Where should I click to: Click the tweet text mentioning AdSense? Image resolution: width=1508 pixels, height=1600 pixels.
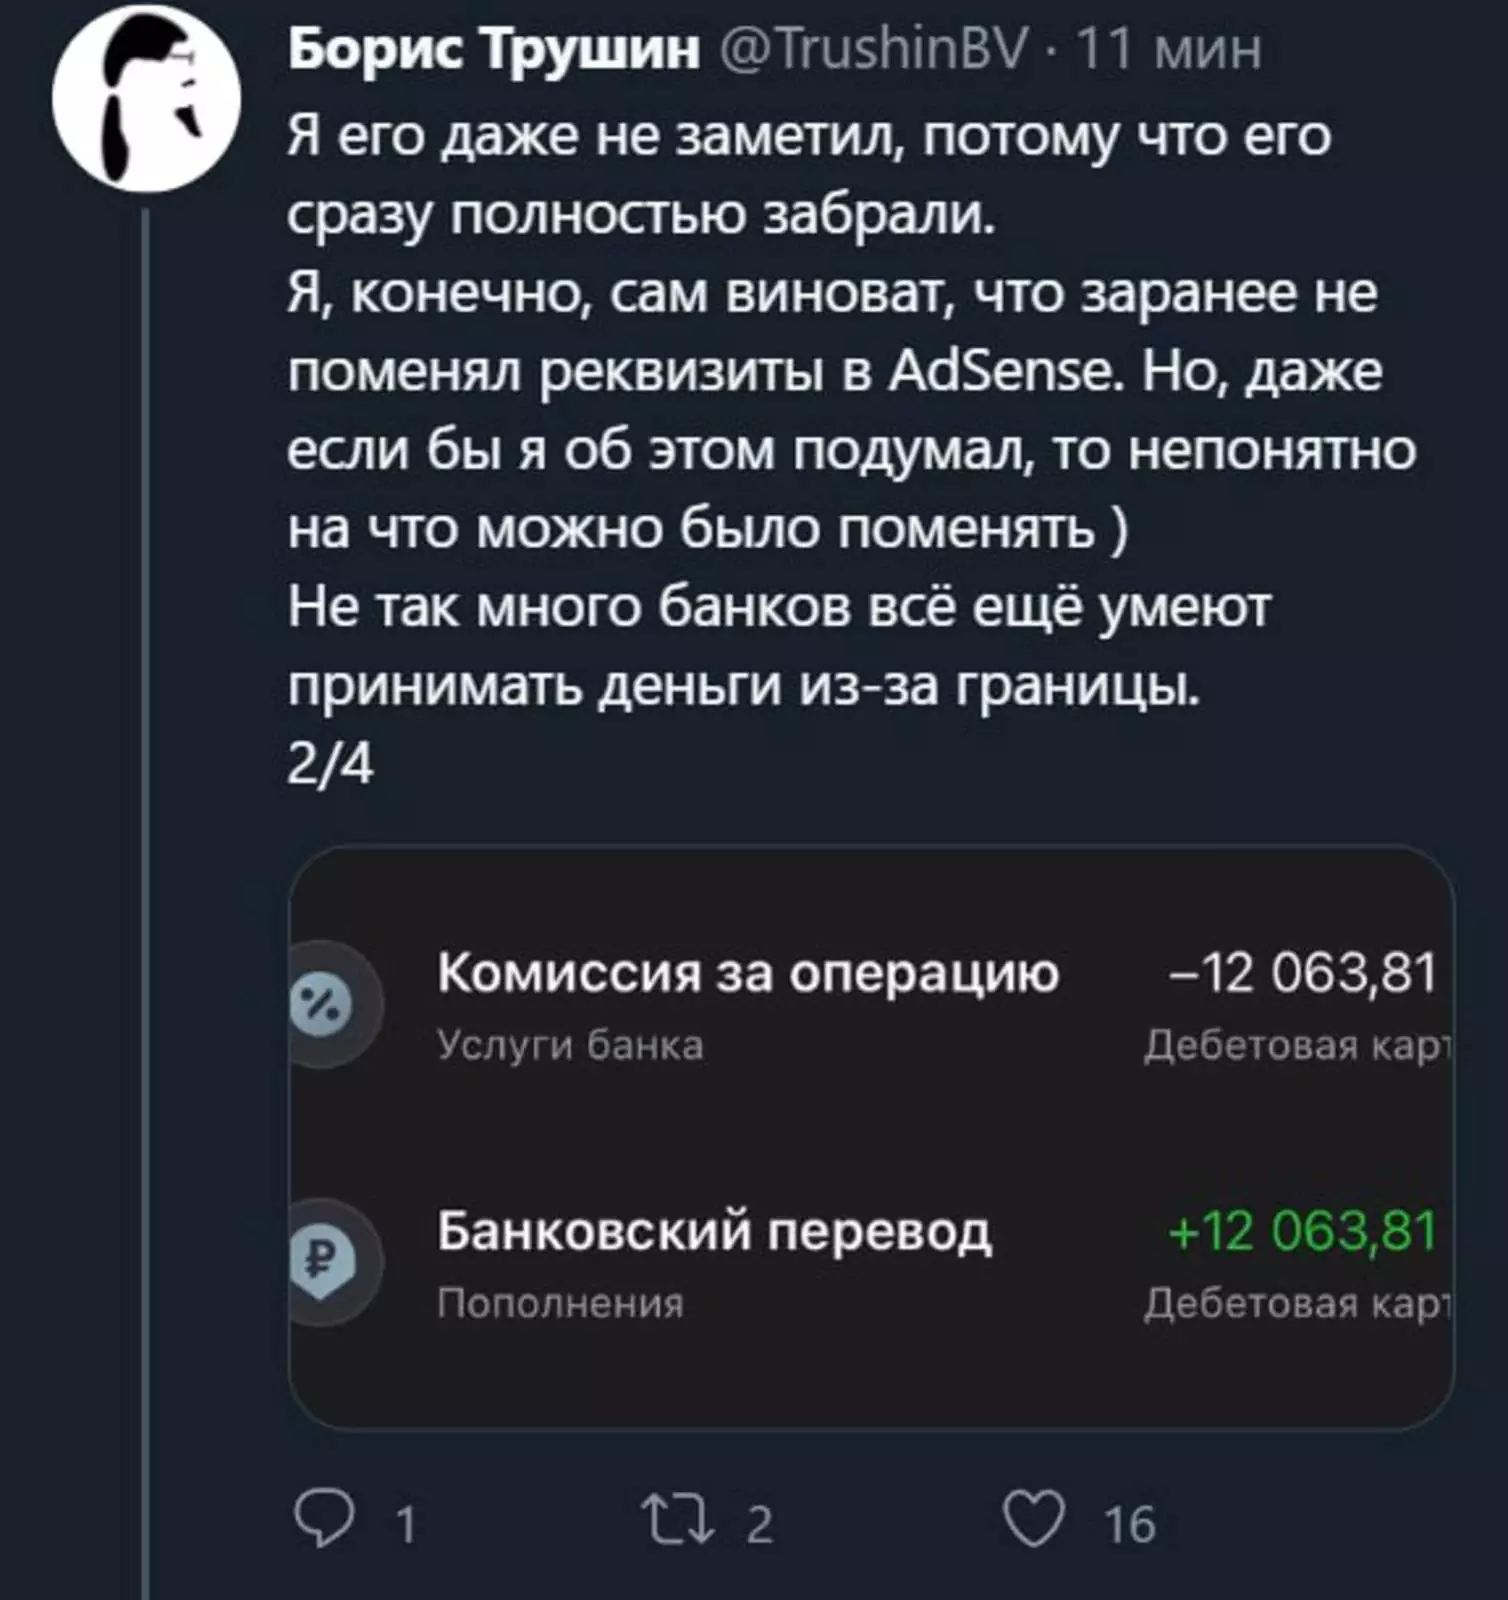(x=835, y=373)
